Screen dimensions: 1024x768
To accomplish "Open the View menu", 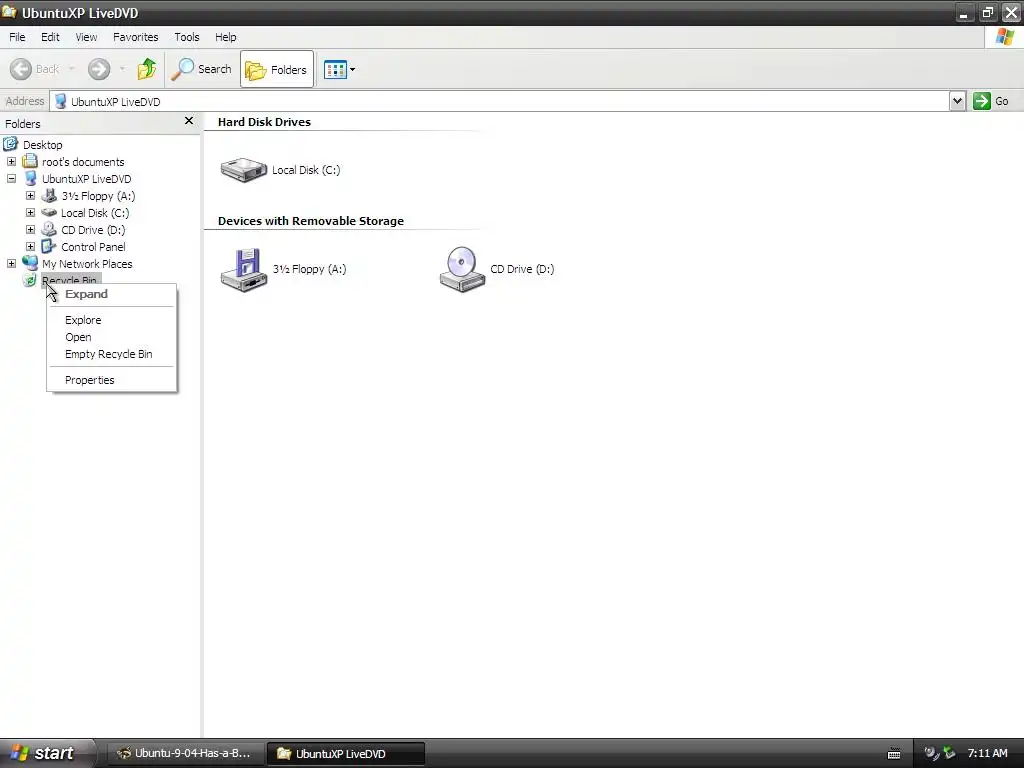I will point(86,37).
